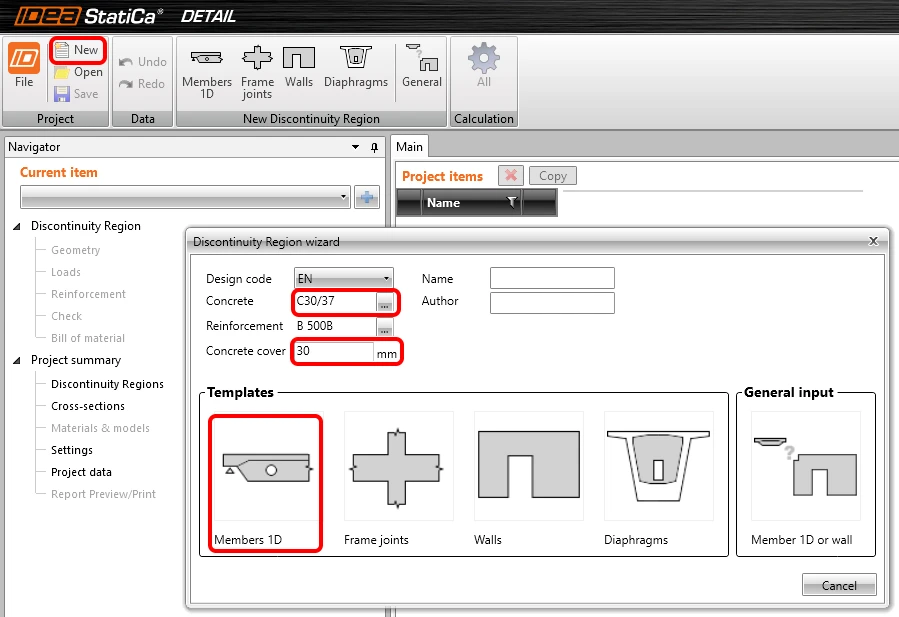The width and height of the screenshot is (899, 617).
Task: Click the blue plus add item button
Action: tap(367, 197)
